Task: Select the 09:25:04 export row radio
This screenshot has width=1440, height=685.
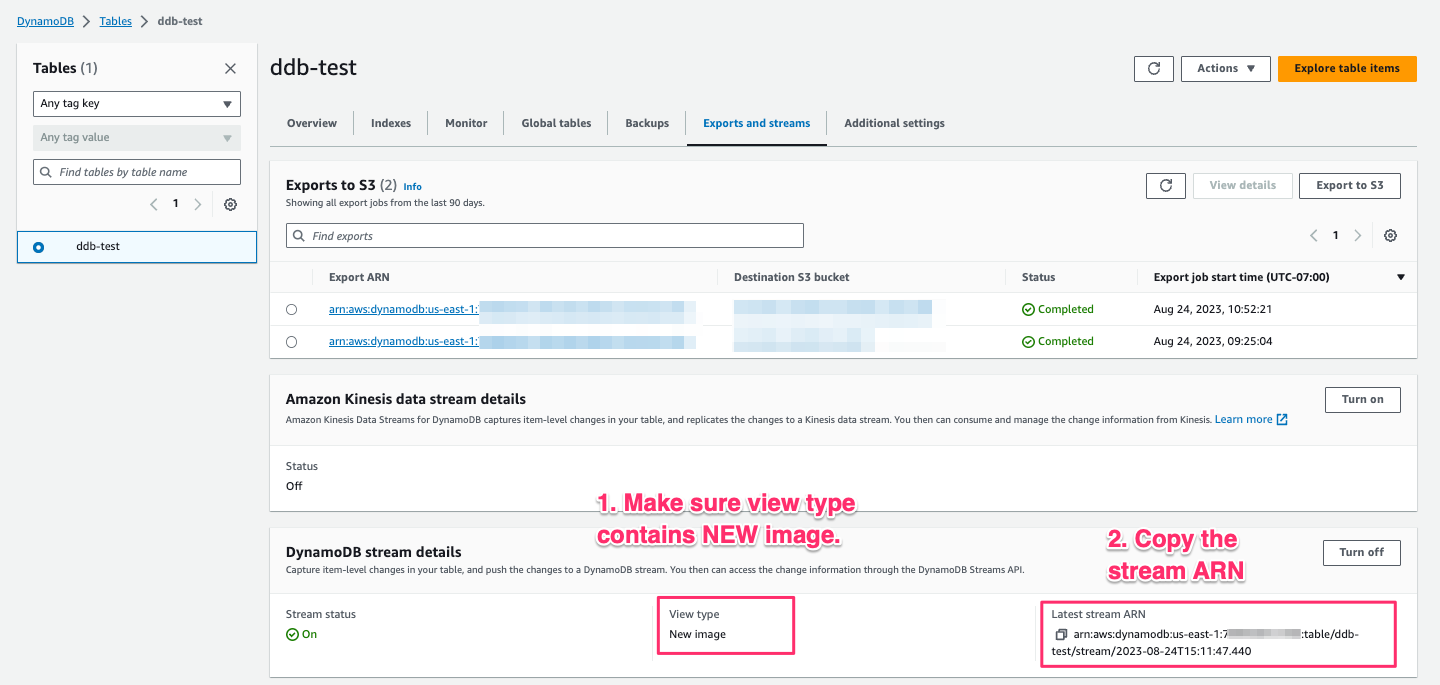Action: [291, 342]
